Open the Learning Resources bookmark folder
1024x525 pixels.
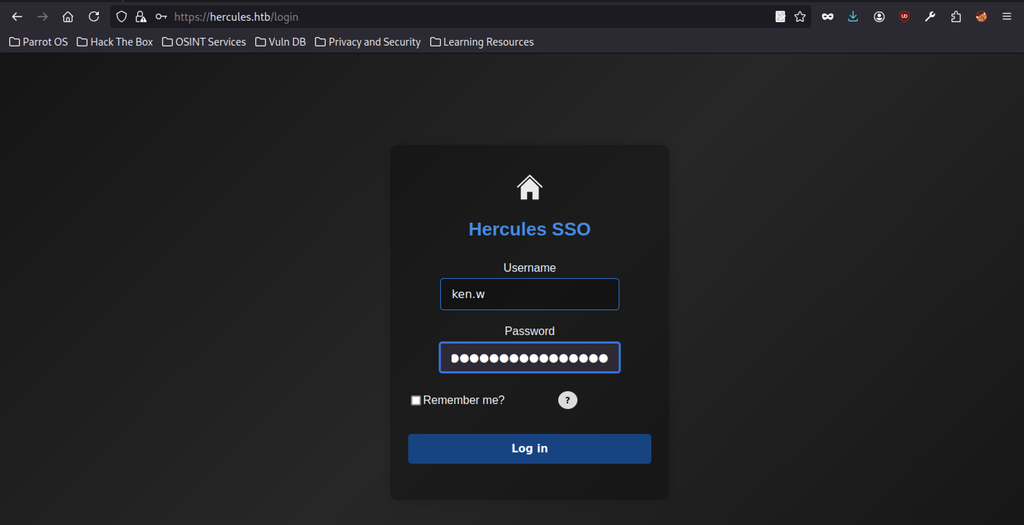coord(482,42)
